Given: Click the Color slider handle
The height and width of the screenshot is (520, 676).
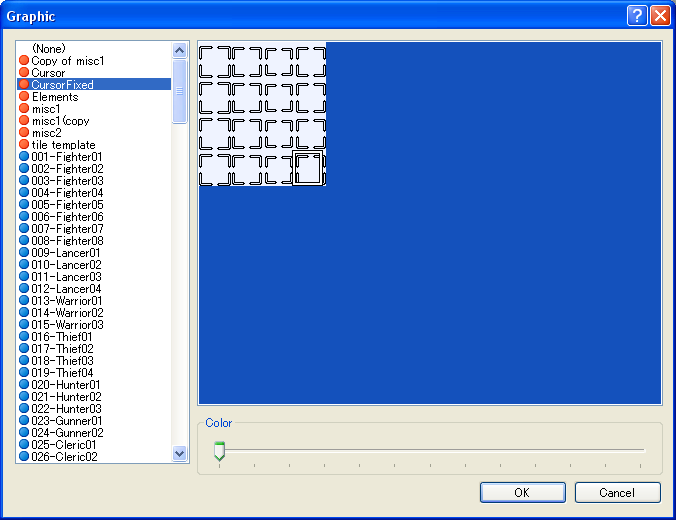Looking at the screenshot, I should [219, 452].
